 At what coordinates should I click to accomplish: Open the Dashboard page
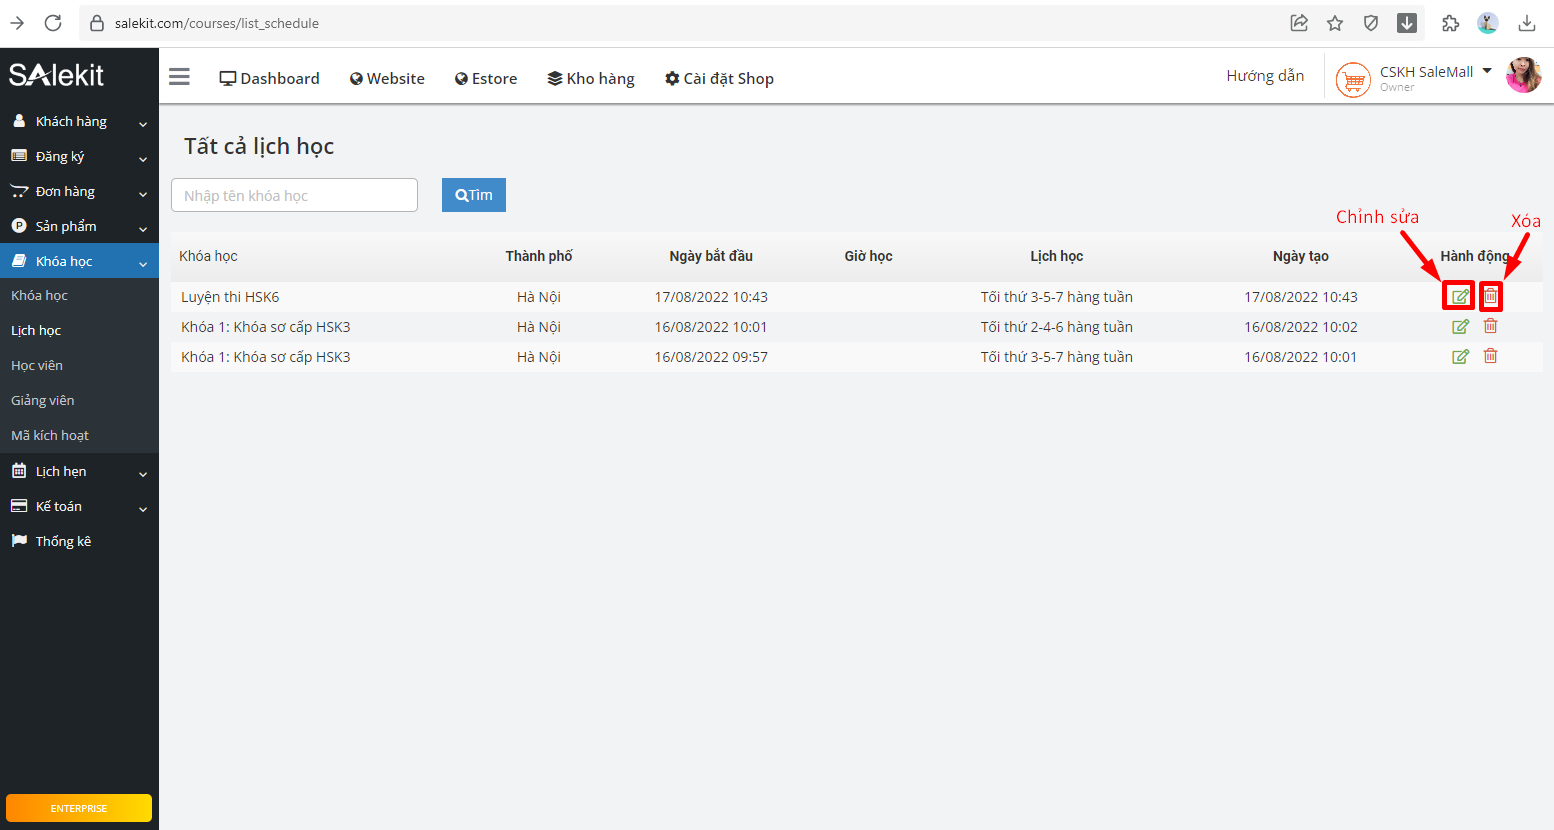(269, 78)
